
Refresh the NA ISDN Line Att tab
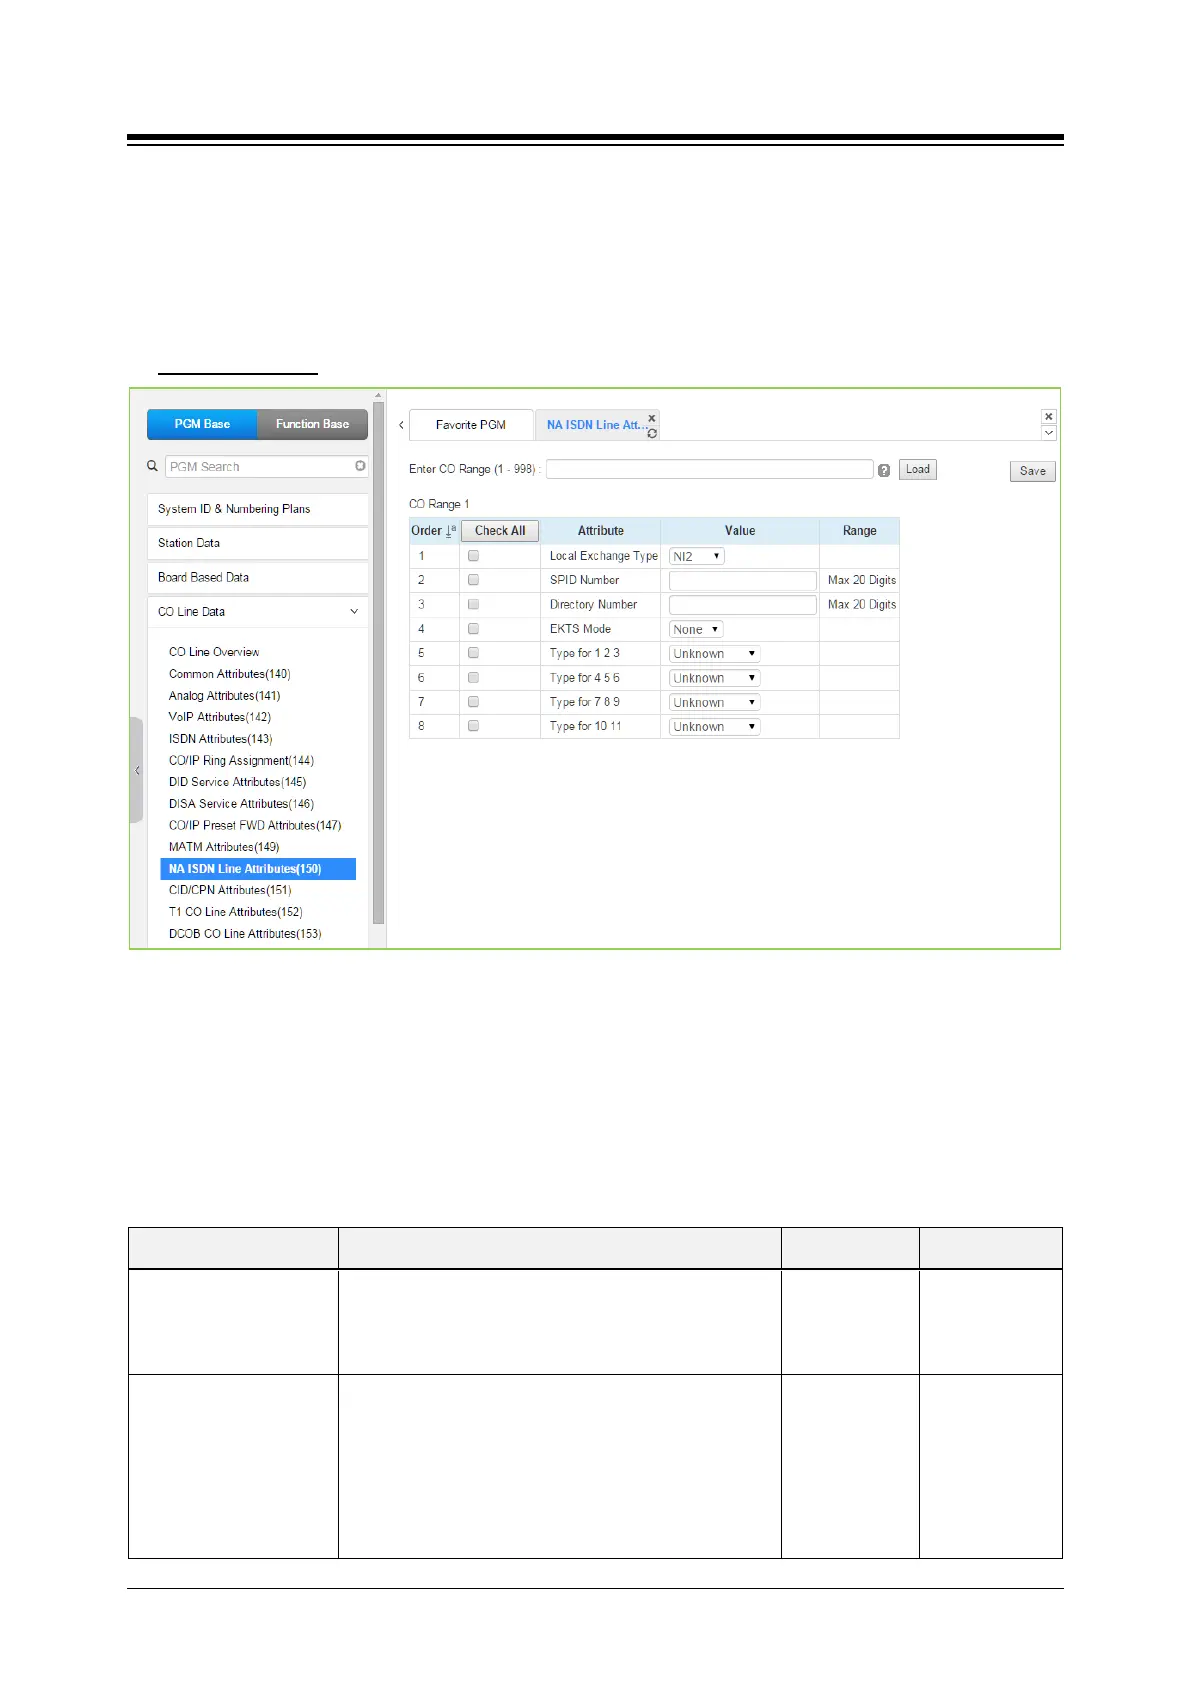coord(652,433)
